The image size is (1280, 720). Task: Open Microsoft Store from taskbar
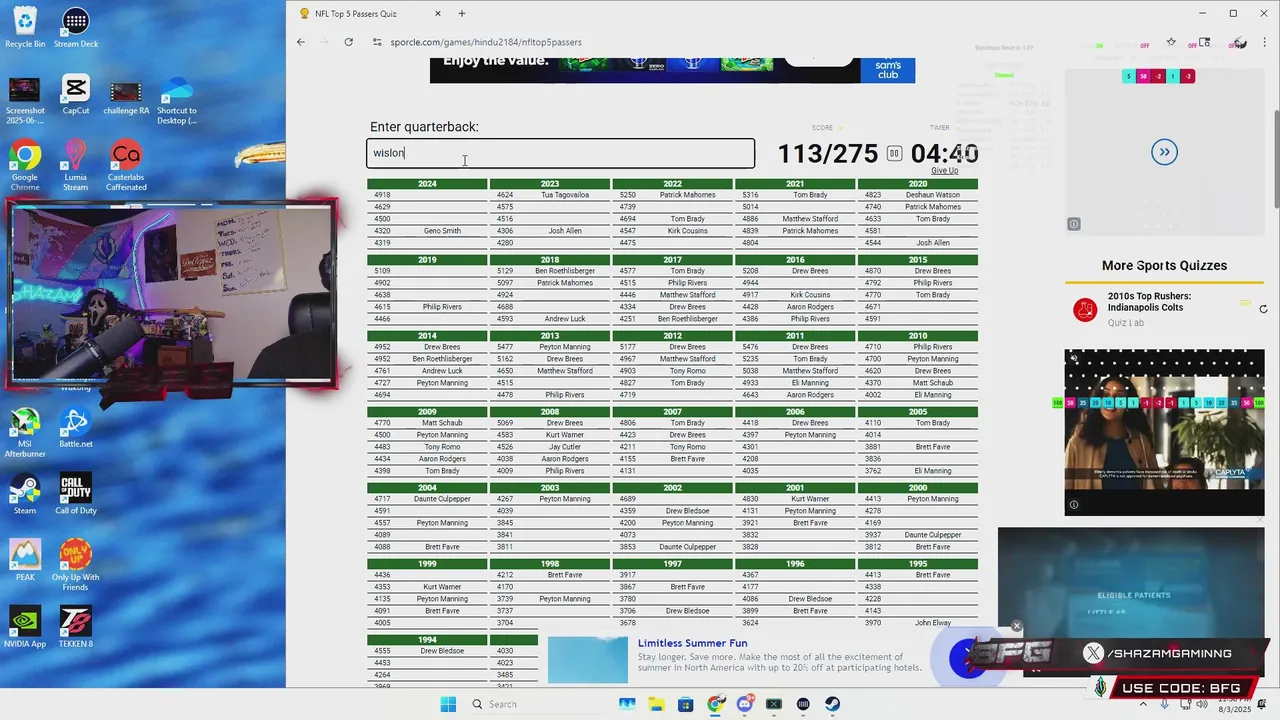tap(685, 704)
